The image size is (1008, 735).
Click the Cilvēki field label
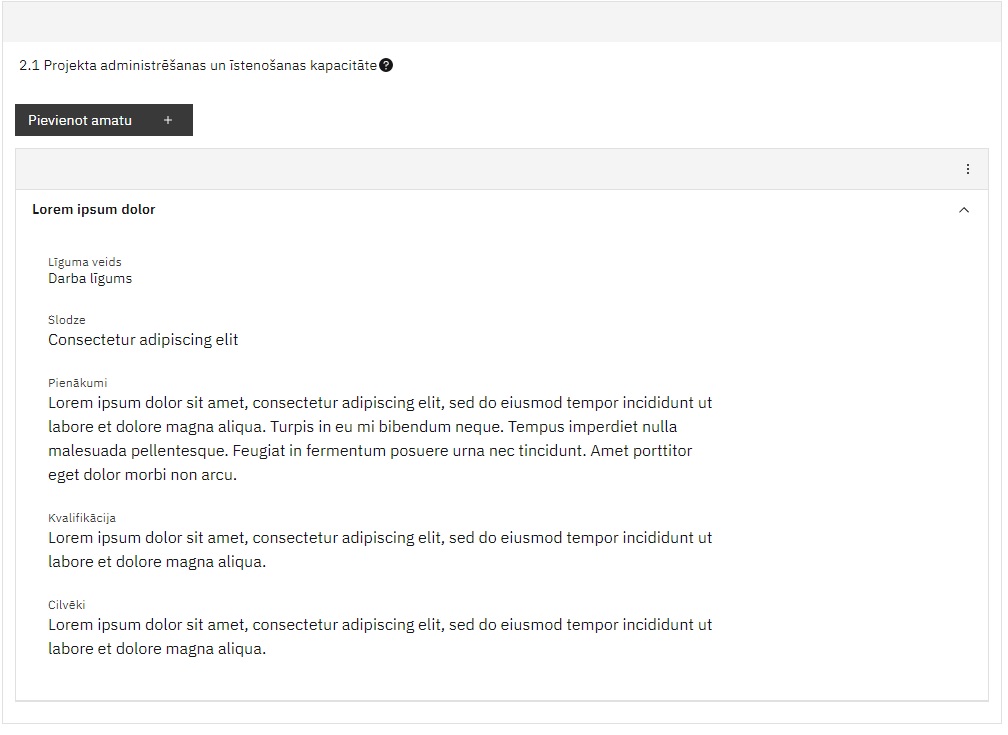point(67,604)
